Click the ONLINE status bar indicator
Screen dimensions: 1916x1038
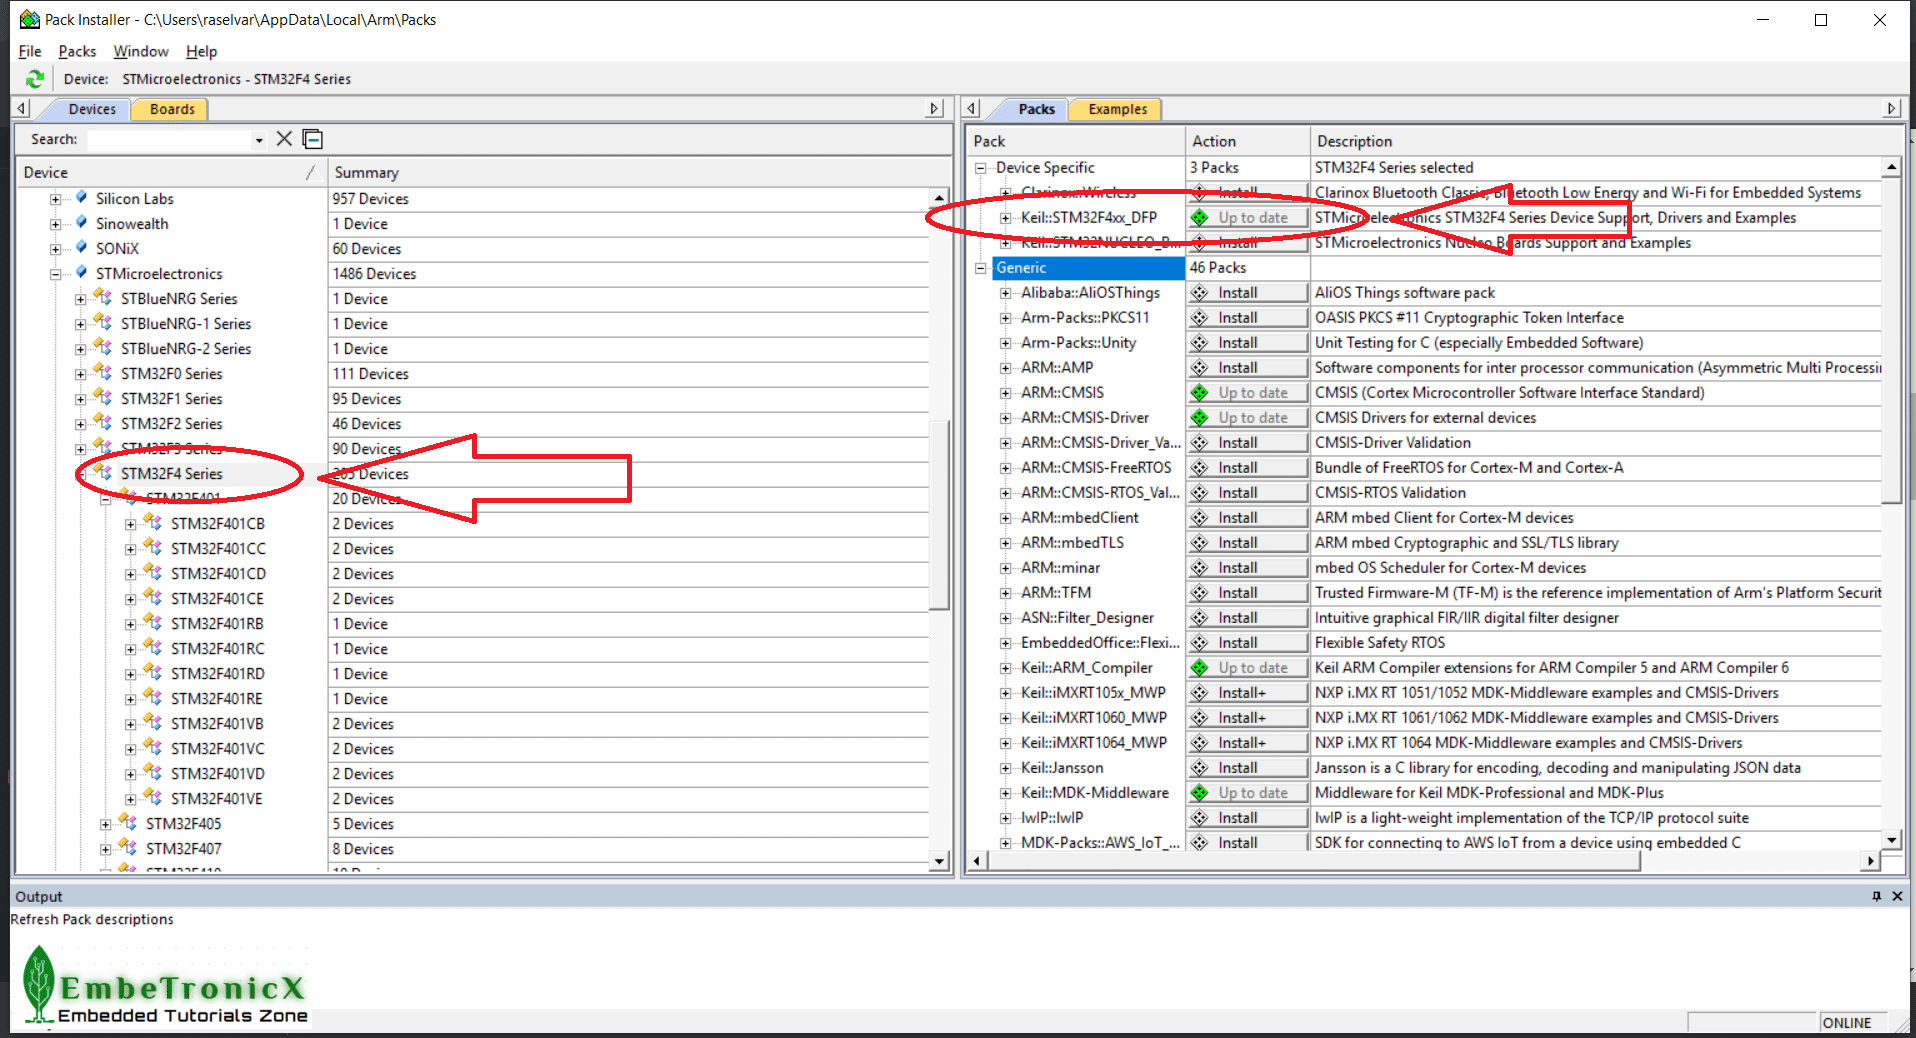[x=1846, y=1023]
